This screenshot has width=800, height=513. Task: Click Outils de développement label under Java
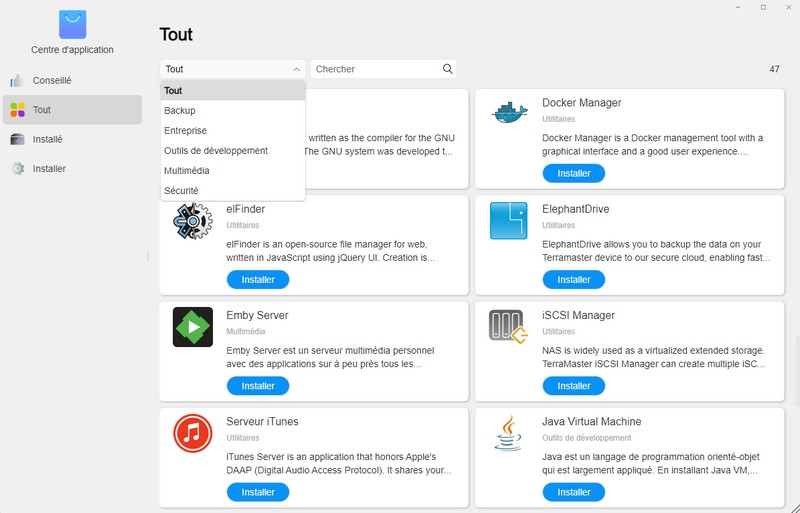click(x=586, y=438)
